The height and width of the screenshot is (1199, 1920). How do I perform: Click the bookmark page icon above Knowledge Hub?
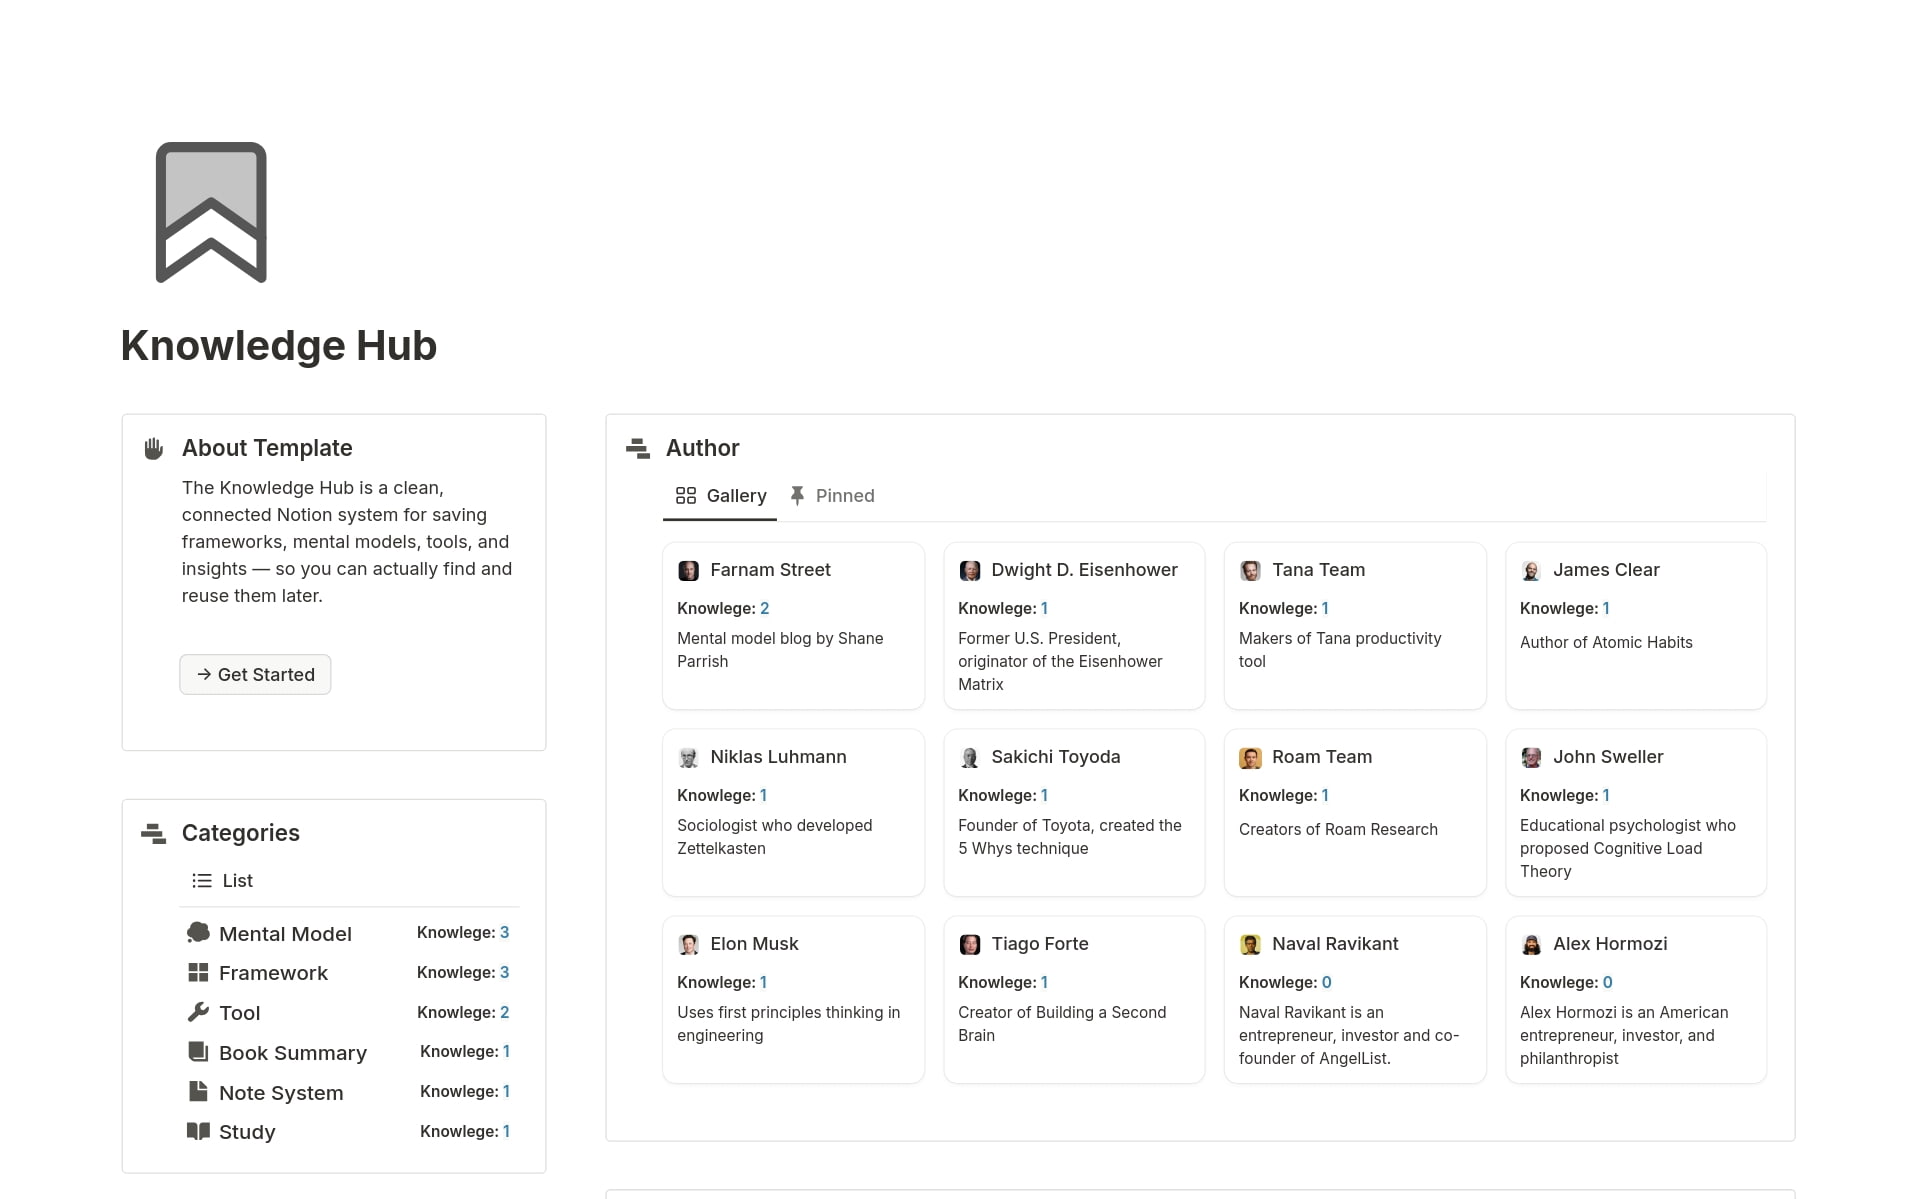coord(209,212)
